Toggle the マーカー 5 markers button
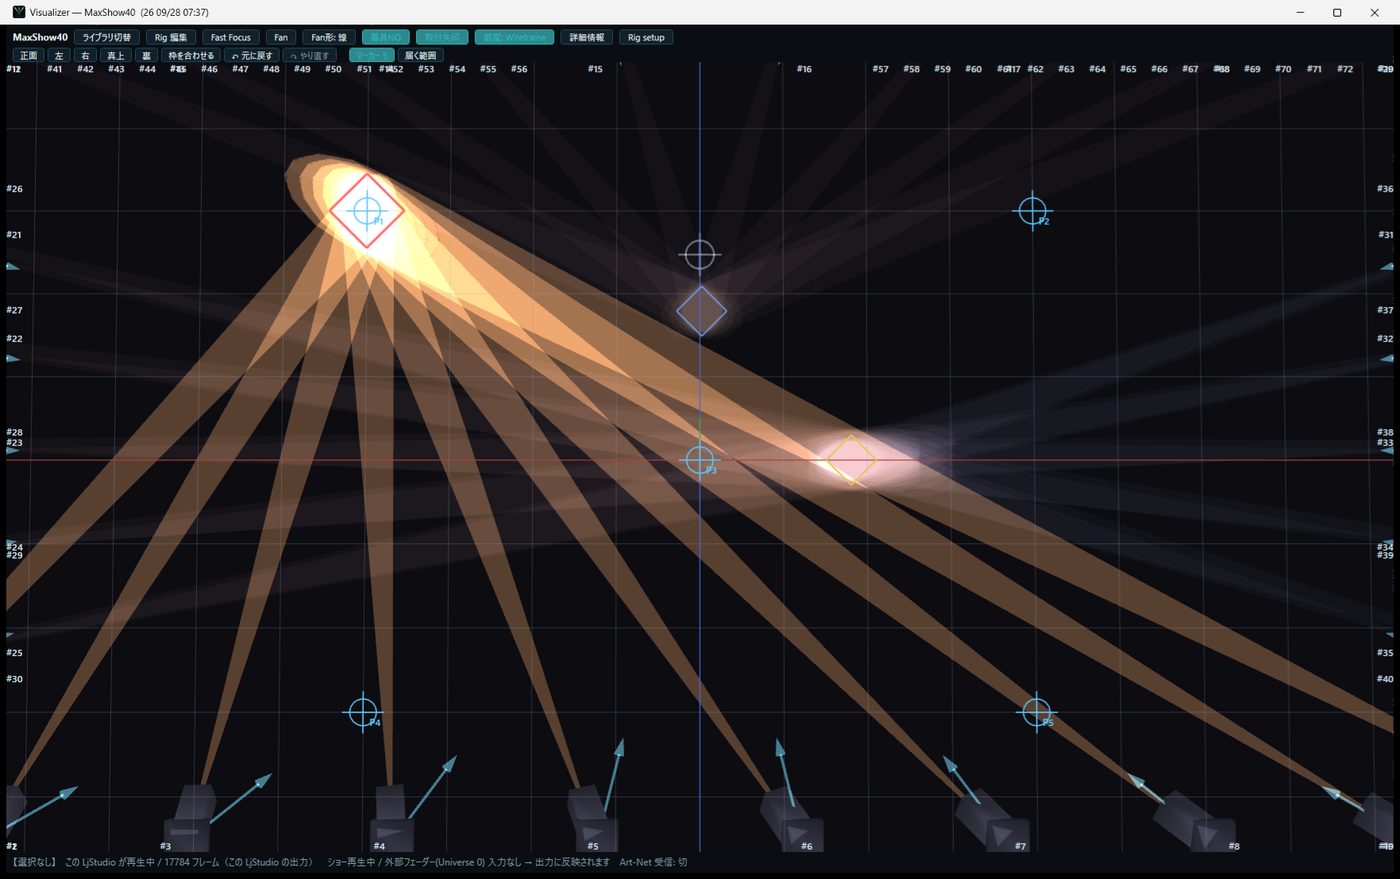Image resolution: width=1400 pixels, height=879 pixels. pos(371,55)
